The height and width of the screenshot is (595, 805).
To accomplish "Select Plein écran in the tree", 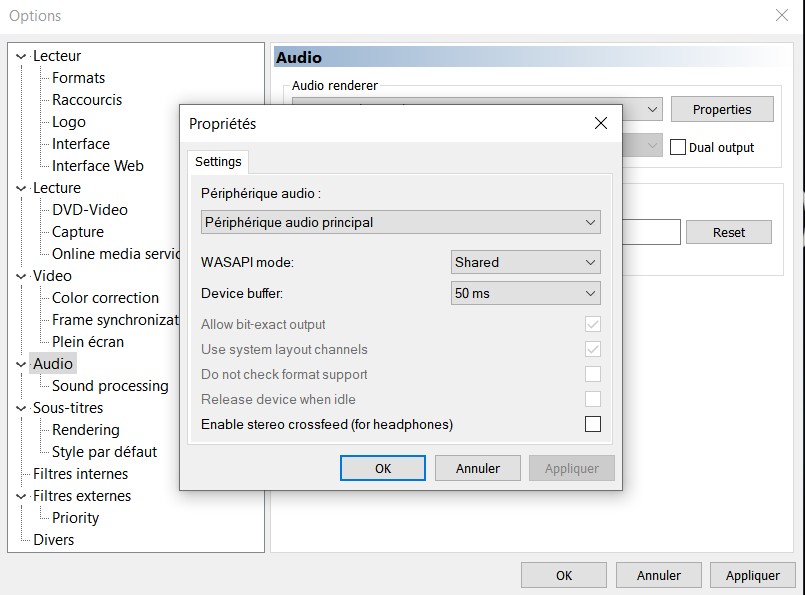I will pos(88,342).
